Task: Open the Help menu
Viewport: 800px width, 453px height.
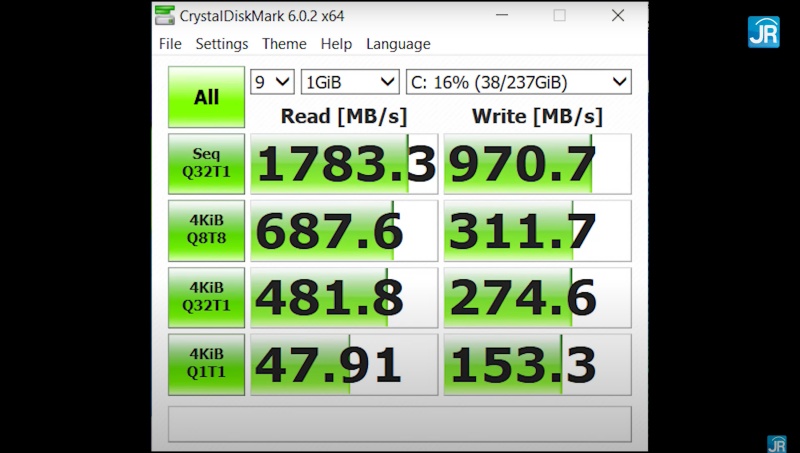Action: click(336, 44)
